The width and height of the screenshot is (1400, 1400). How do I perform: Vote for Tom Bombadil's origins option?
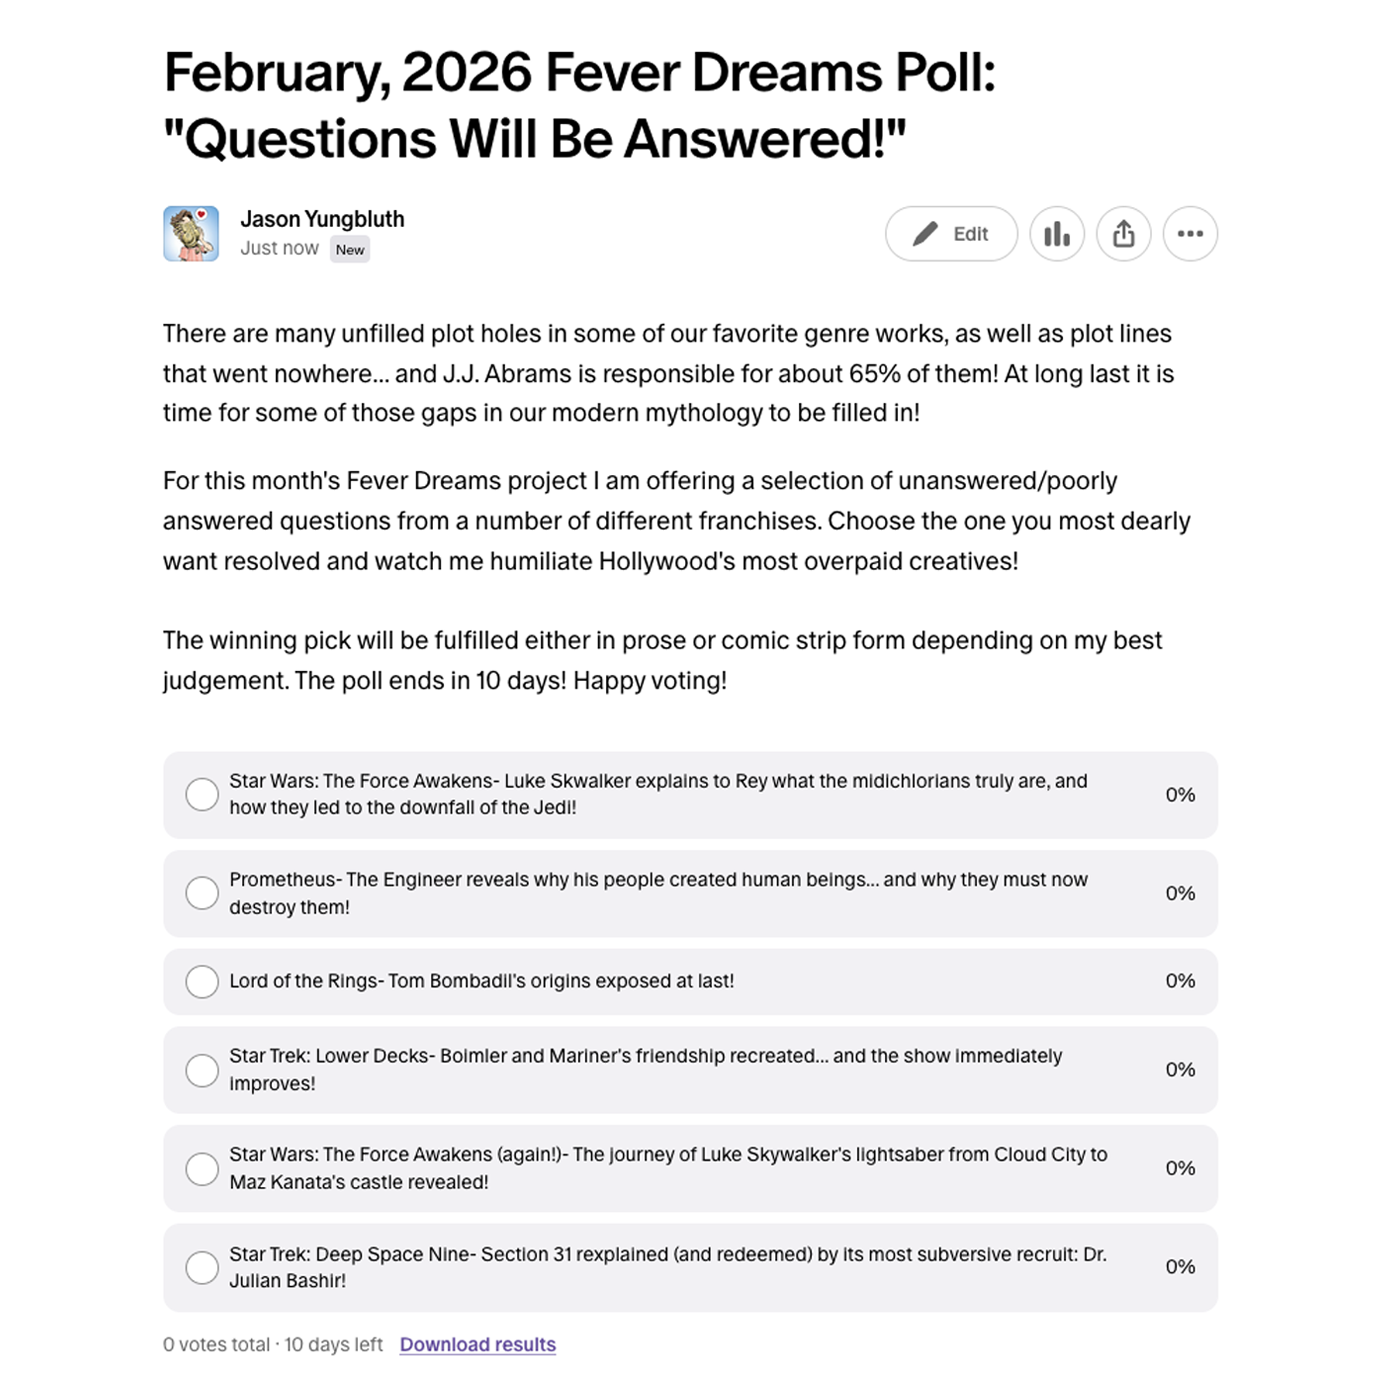click(x=202, y=981)
